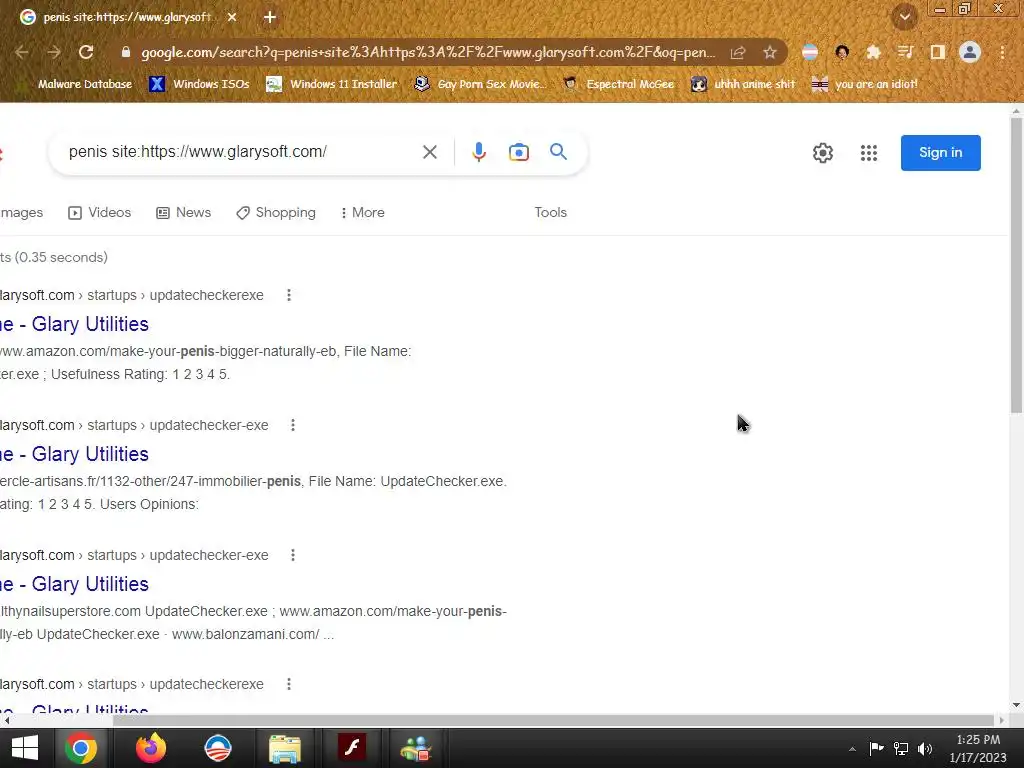Open the Extensions puzzle piece menu
The height and width of the screenshot is (768, 1024).
pyautogui.click(x=873, y=52)
